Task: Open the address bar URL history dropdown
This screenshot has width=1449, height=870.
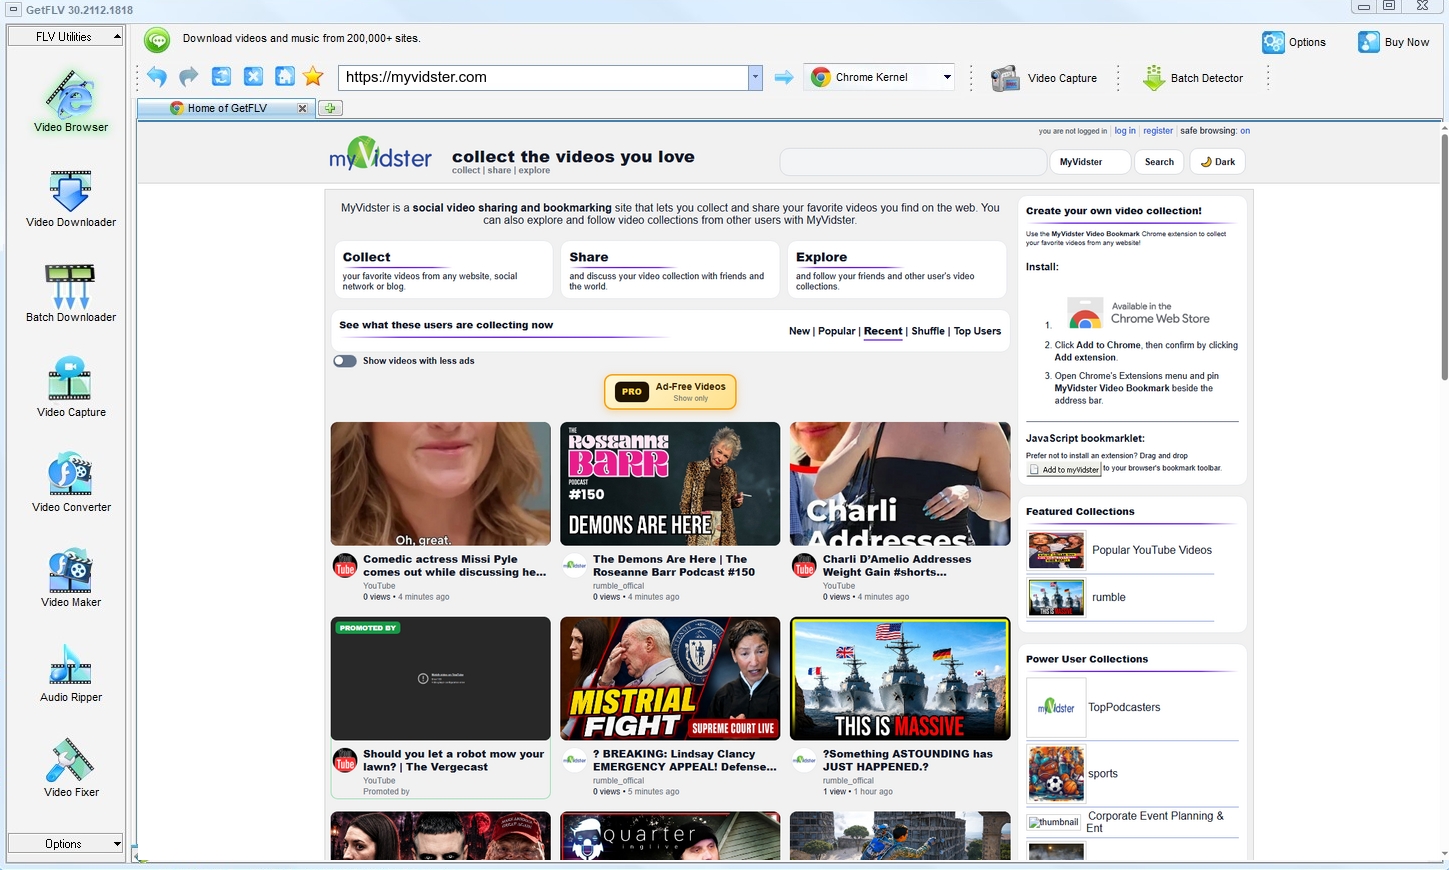Action: (755, 77)
